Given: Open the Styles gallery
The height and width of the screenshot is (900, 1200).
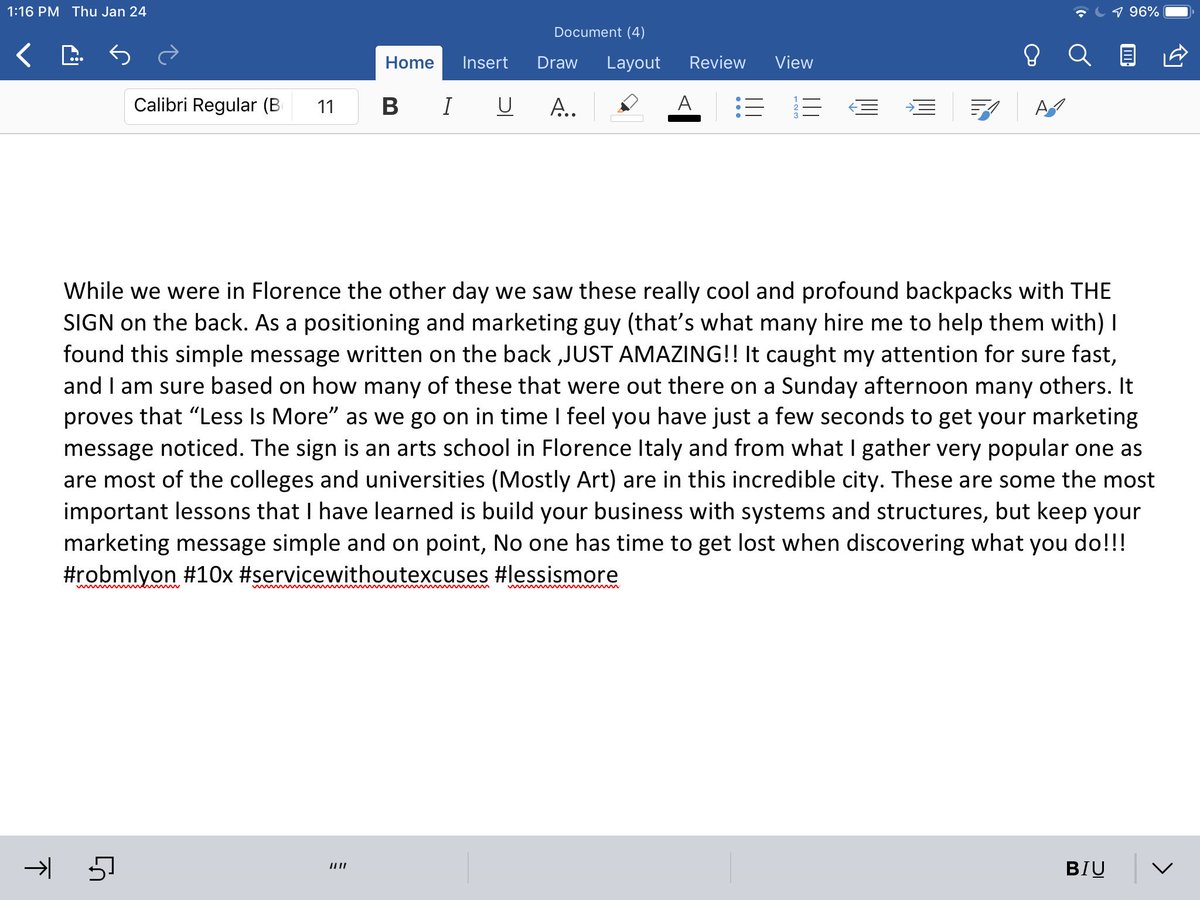Looking at the screenshot, I should tap(1050, 106).
